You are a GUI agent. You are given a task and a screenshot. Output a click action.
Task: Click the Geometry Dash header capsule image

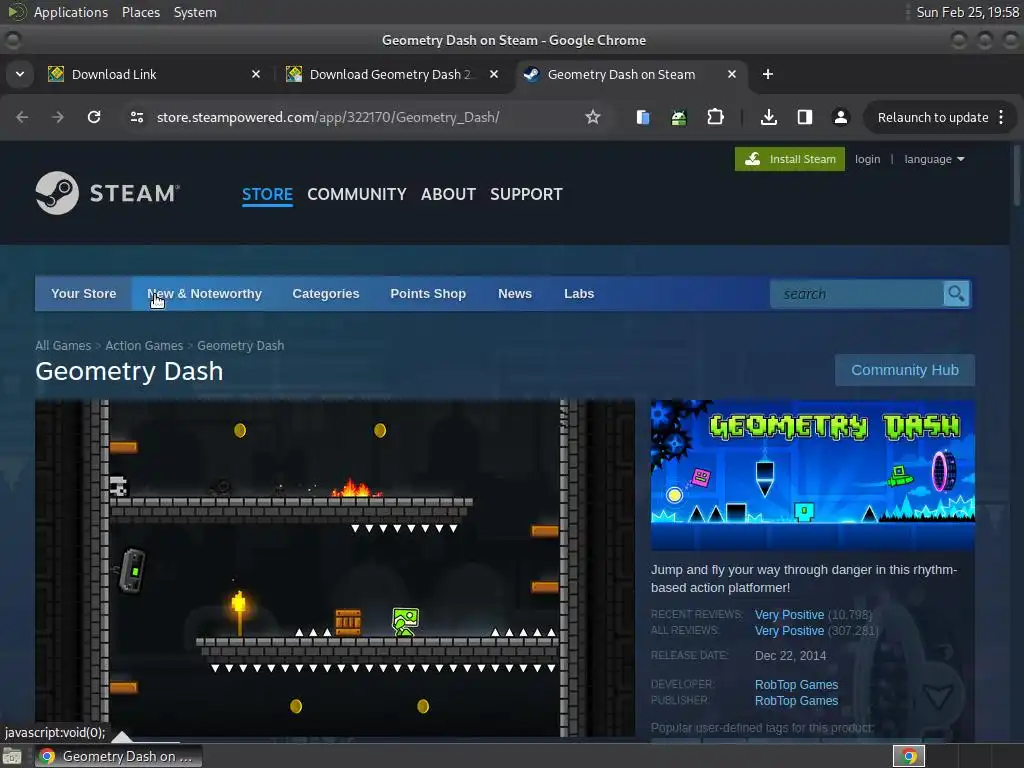click(x=812, y=475)
